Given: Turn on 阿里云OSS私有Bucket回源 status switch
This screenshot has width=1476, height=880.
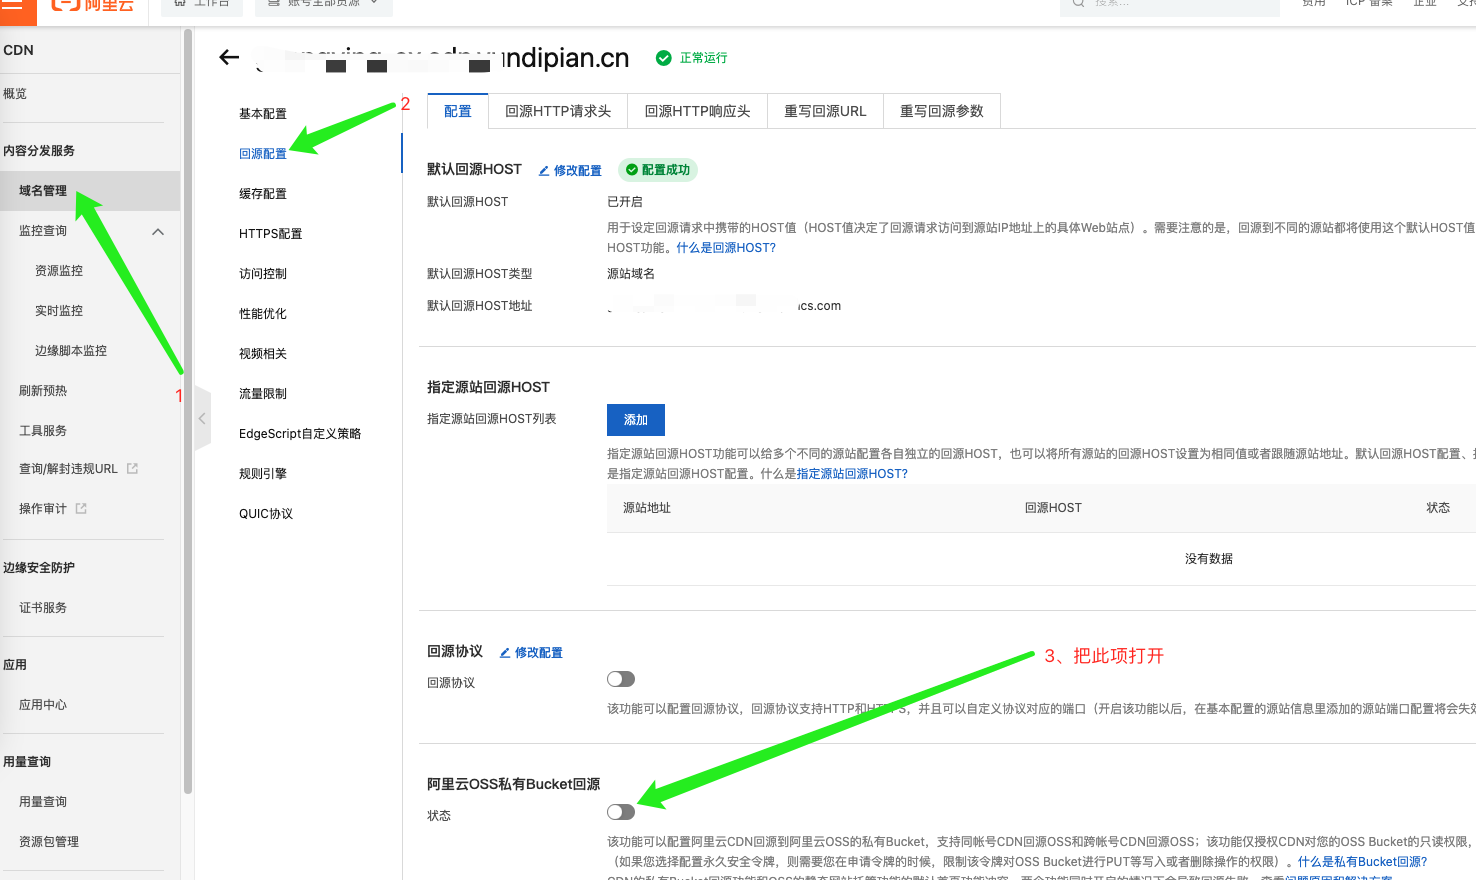Looking at the screenshot, I should [x=620, y=812].
